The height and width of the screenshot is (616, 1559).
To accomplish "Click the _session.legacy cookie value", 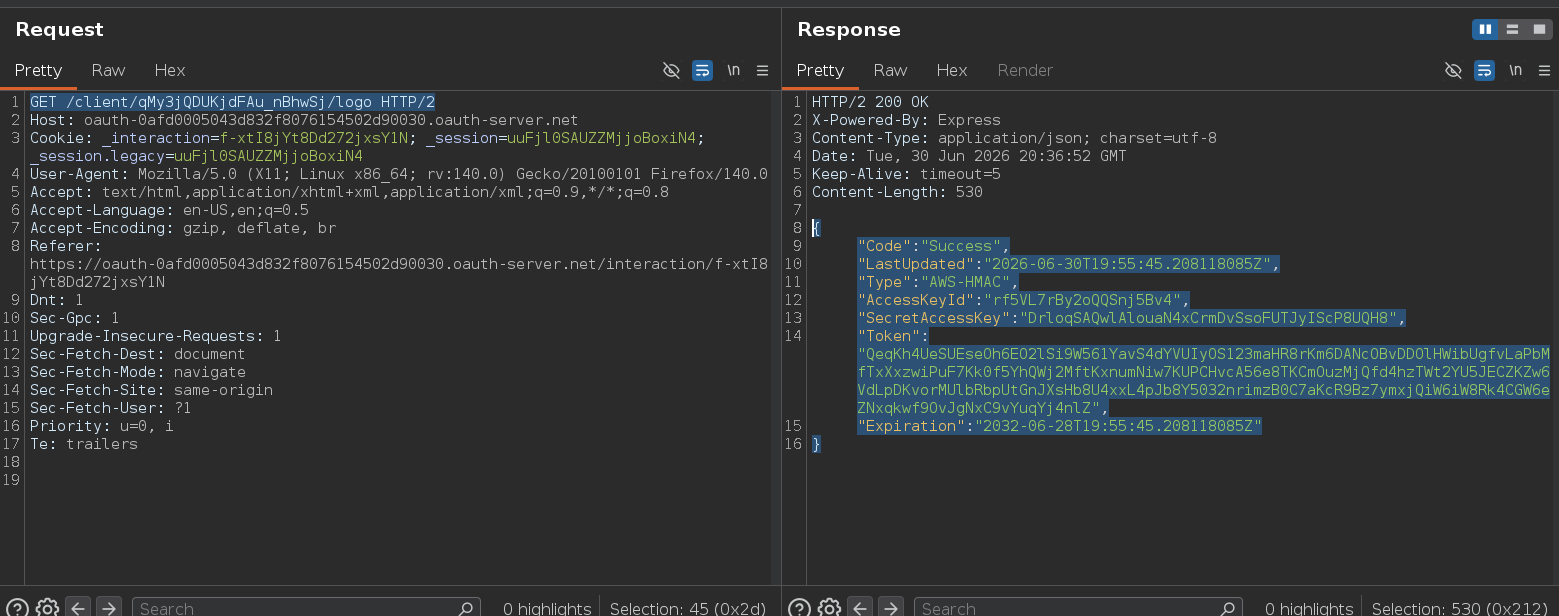I will (269, 156).
